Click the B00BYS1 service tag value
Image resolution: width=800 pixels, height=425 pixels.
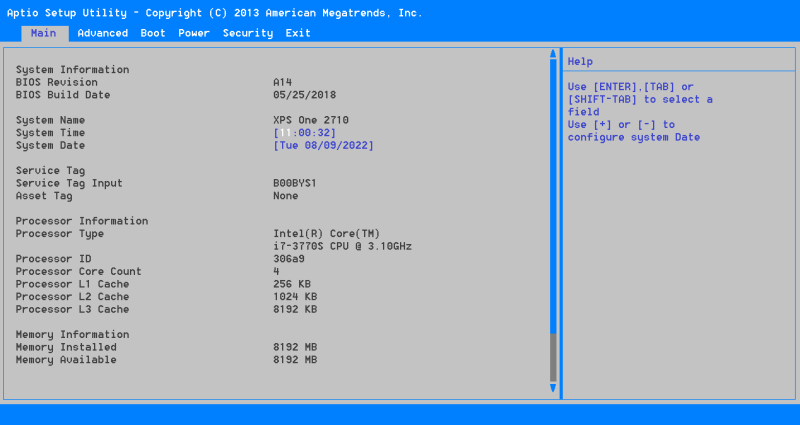click(295, 183)
